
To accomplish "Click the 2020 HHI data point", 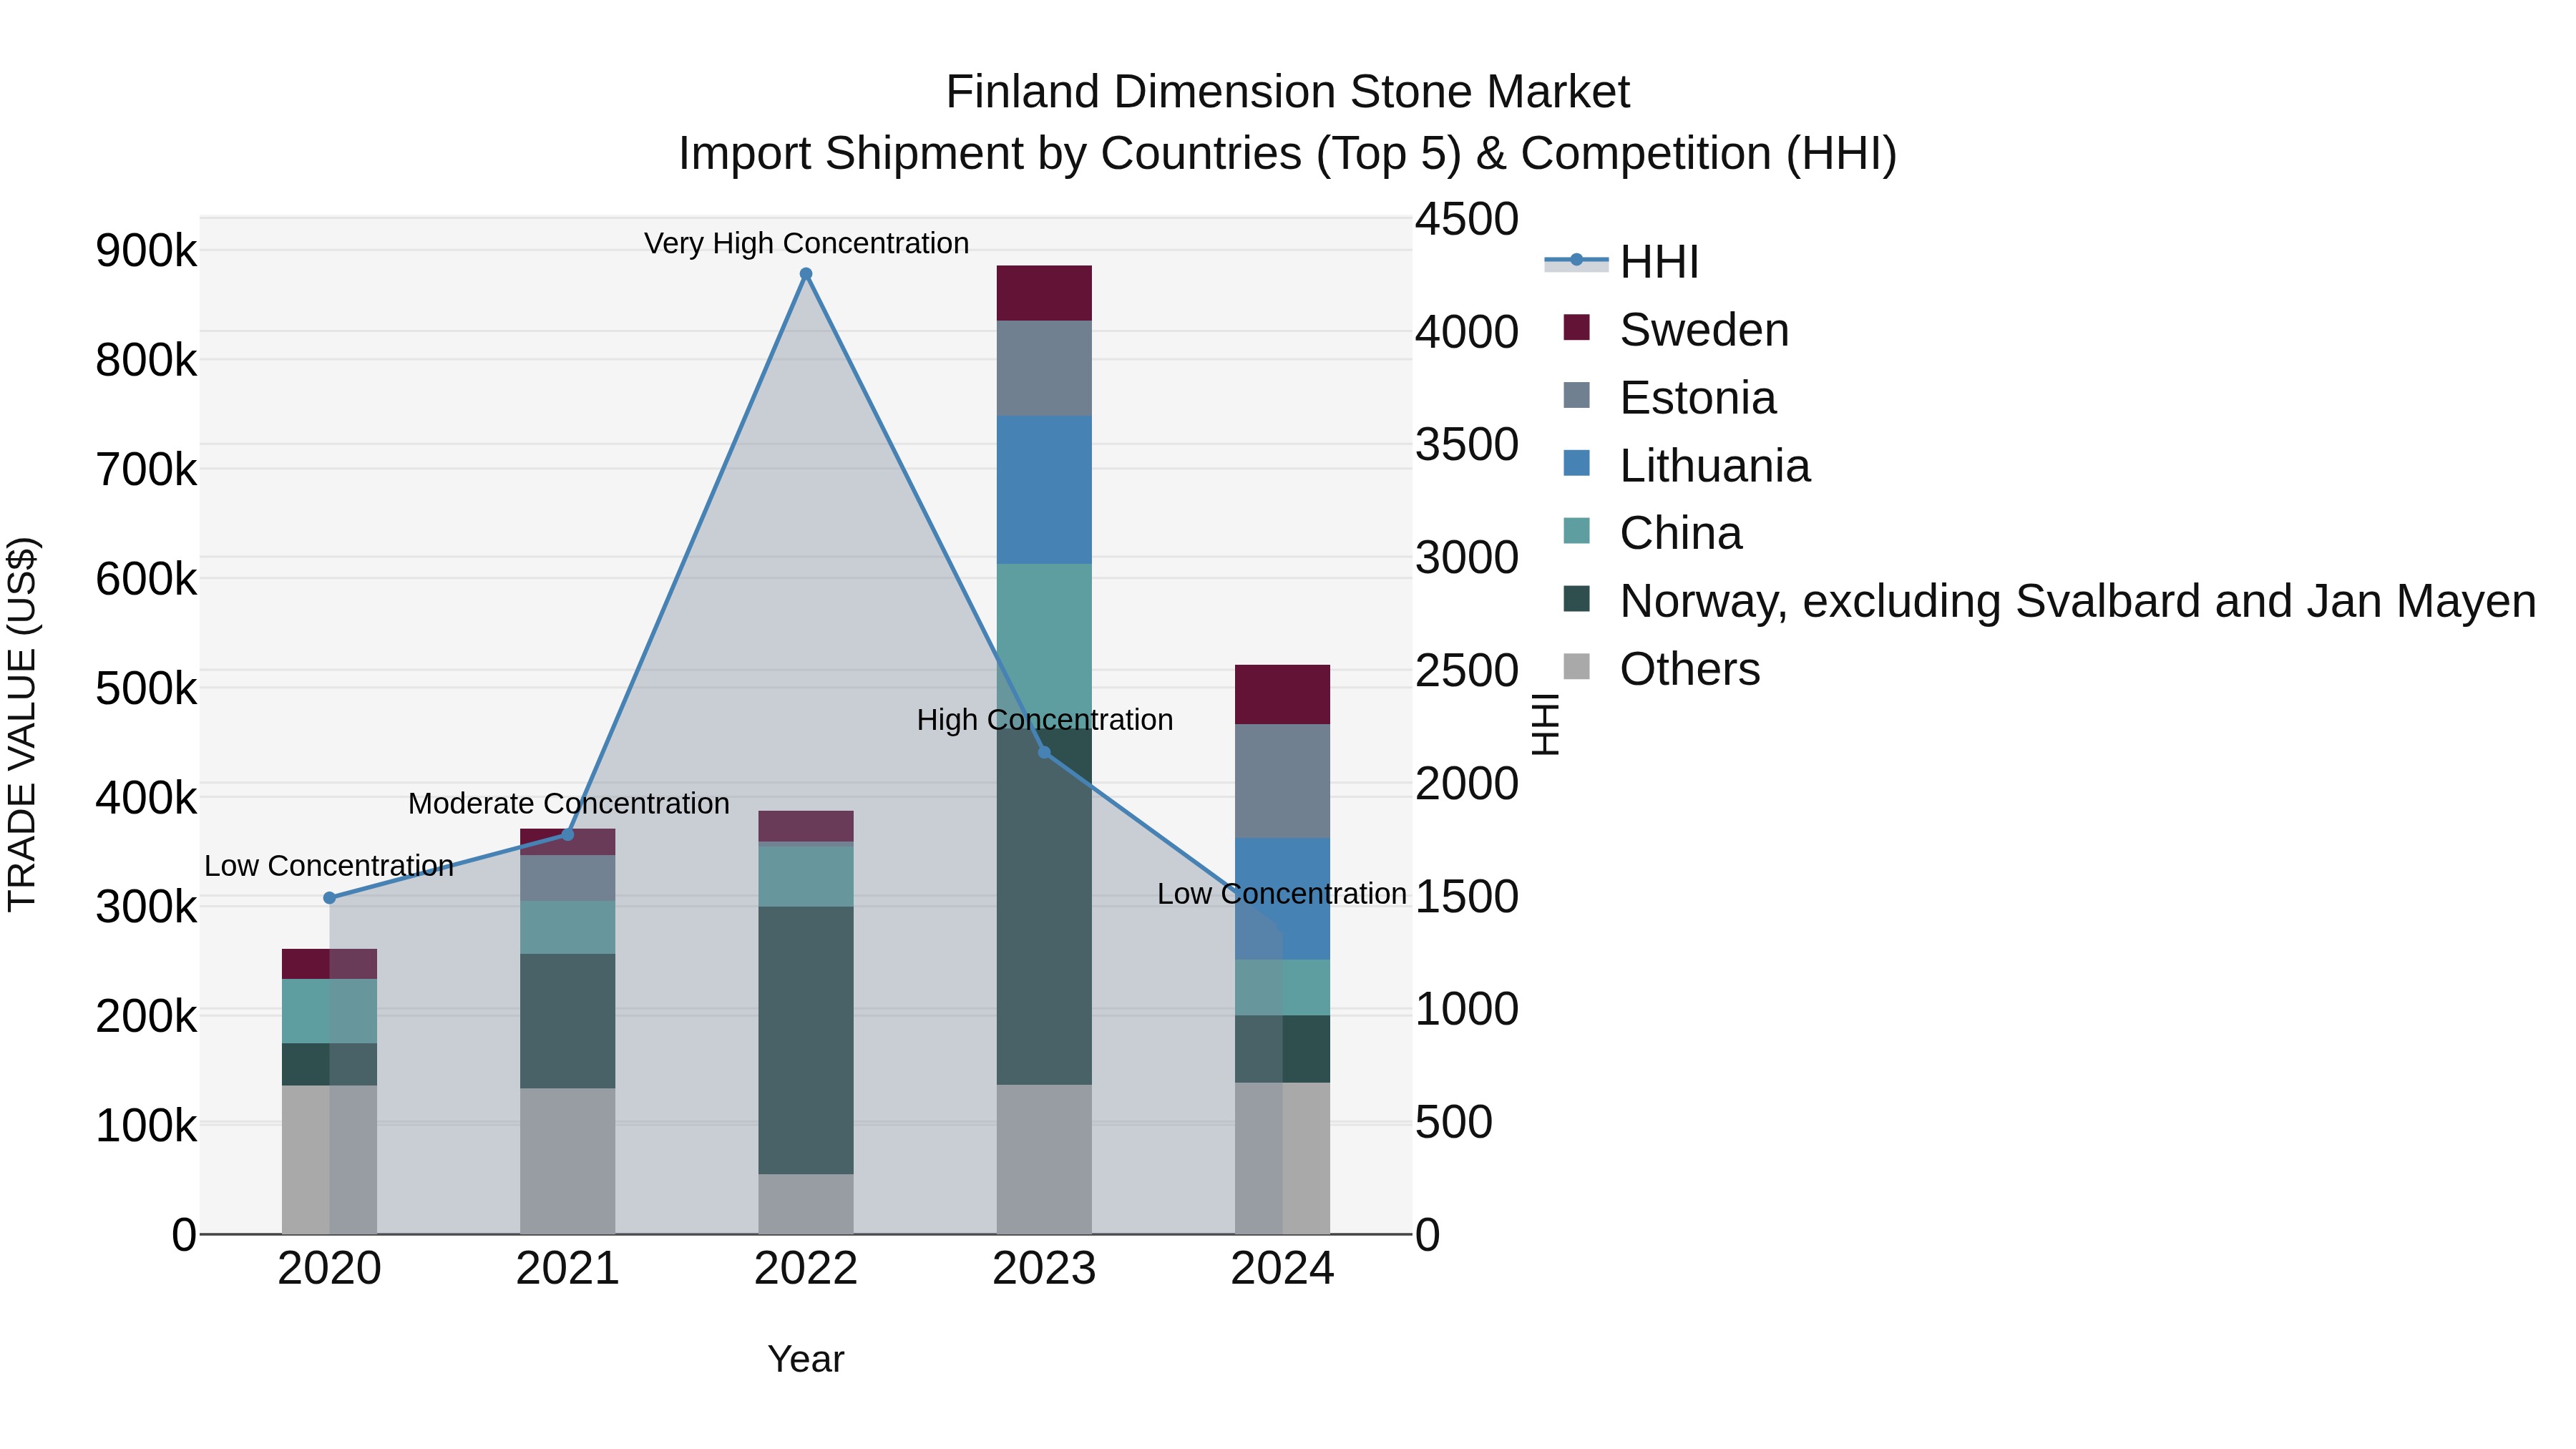I will (x=329, y=898).
